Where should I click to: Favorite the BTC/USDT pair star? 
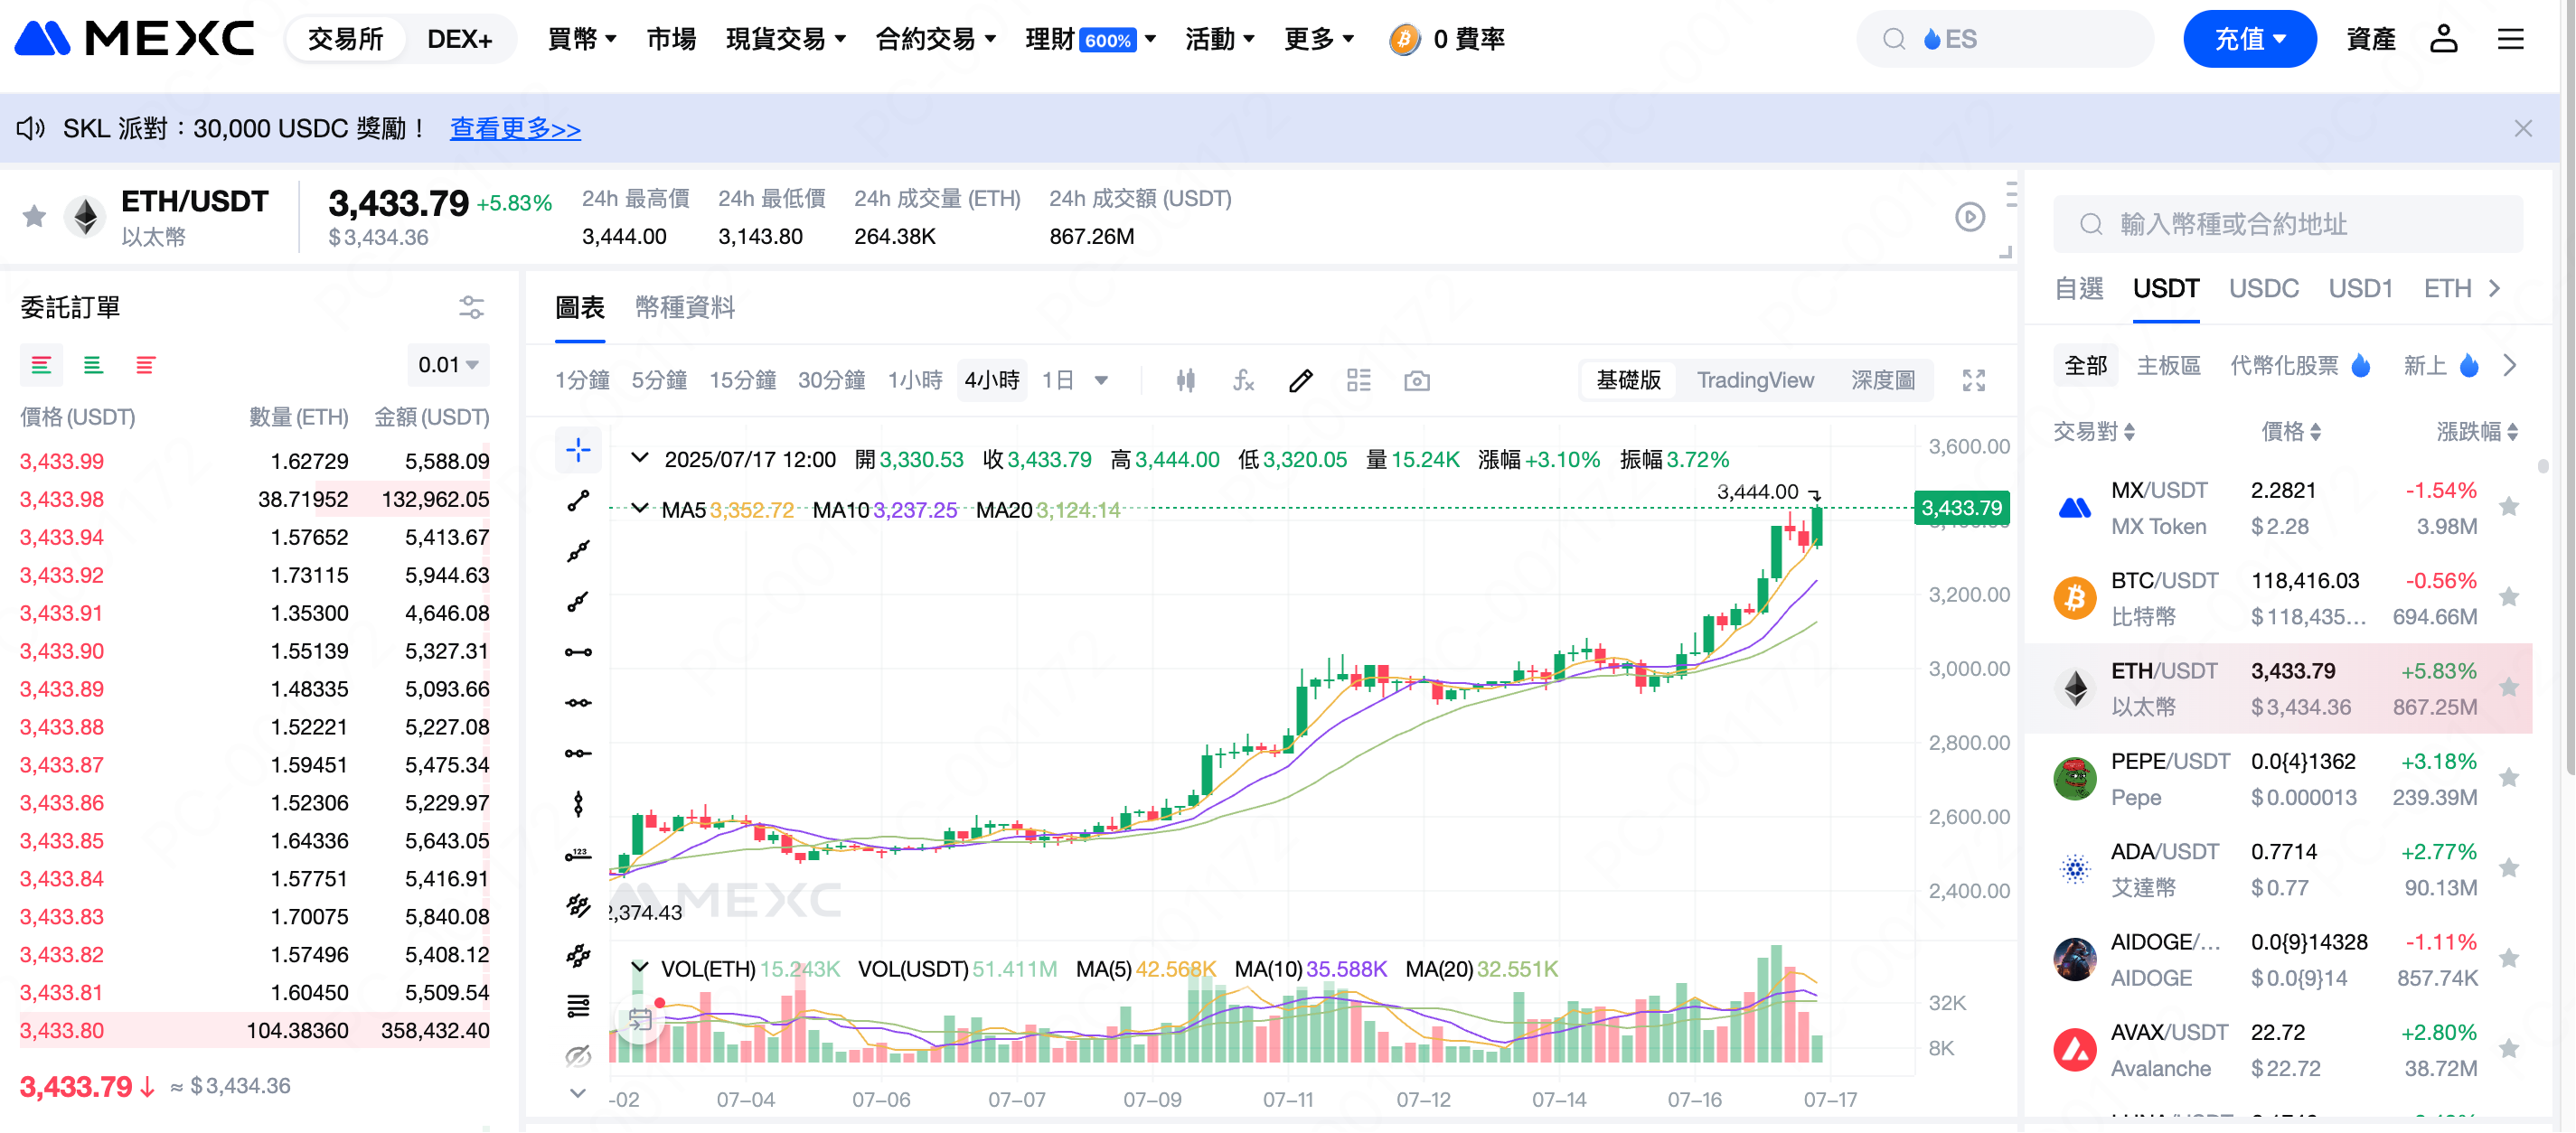point(2508,597)
